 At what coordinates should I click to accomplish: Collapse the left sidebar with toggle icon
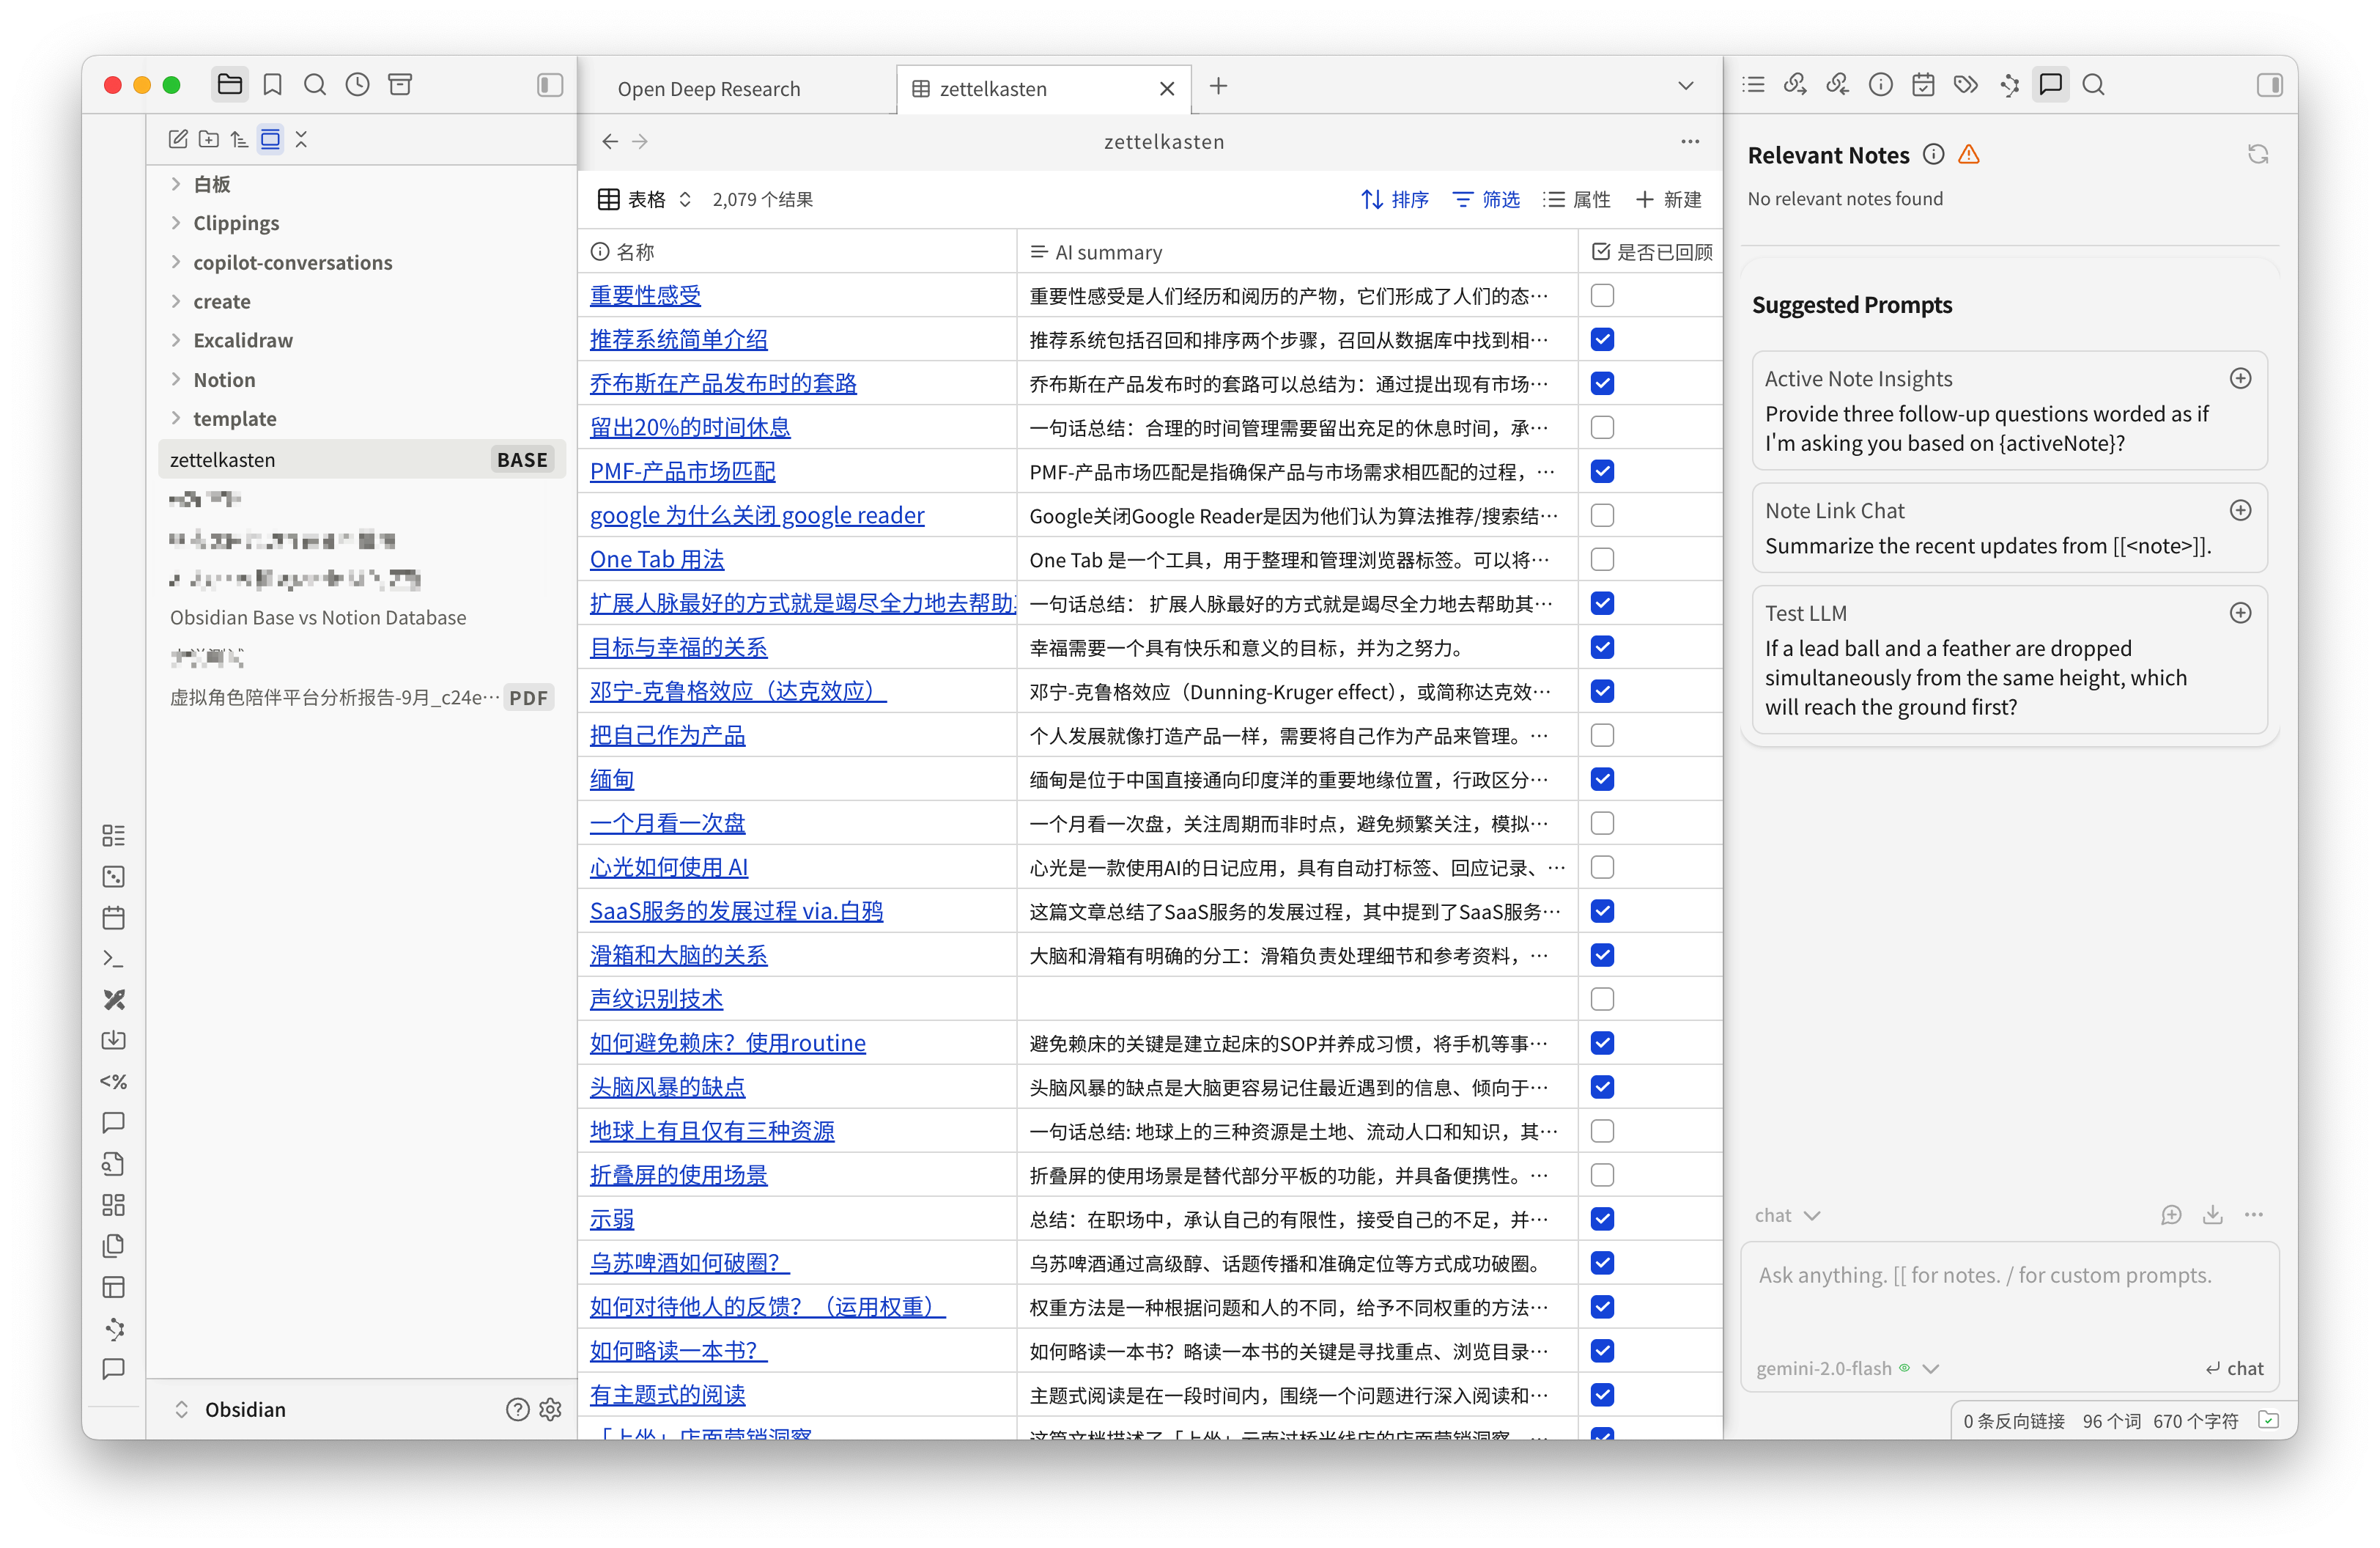click(x=550, y=85)
